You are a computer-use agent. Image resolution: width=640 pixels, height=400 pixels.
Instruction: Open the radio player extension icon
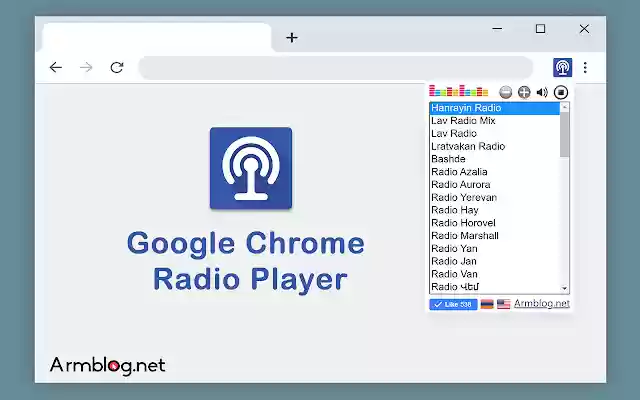(562, 67)
